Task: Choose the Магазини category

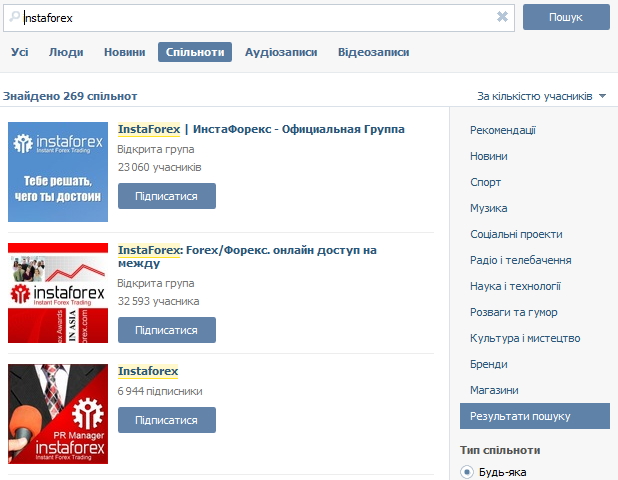Action: [x=494, y=390]
